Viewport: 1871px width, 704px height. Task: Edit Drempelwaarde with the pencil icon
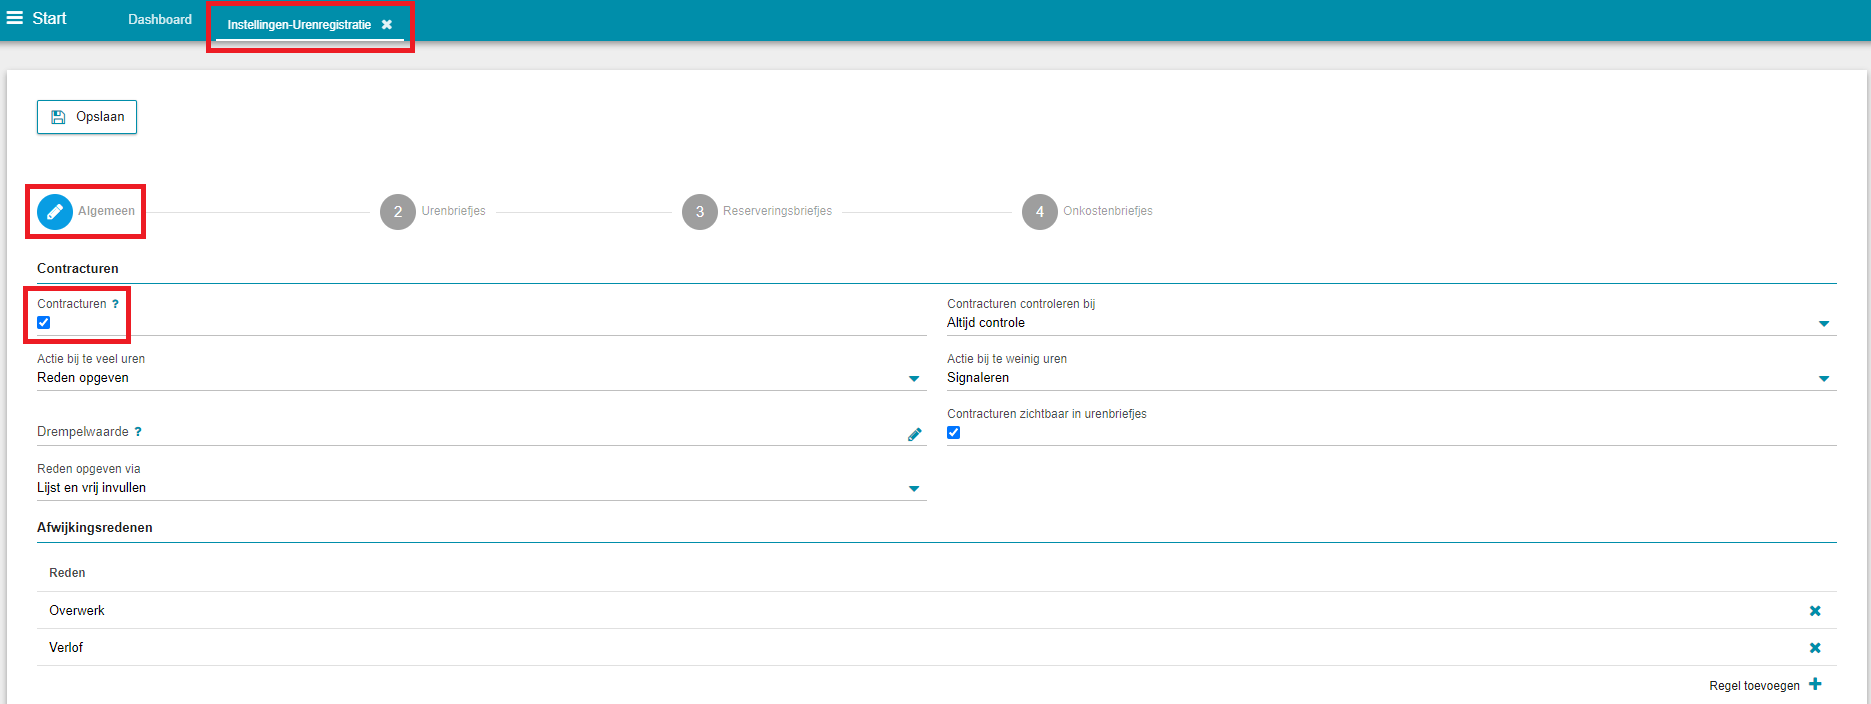[914, 434]
